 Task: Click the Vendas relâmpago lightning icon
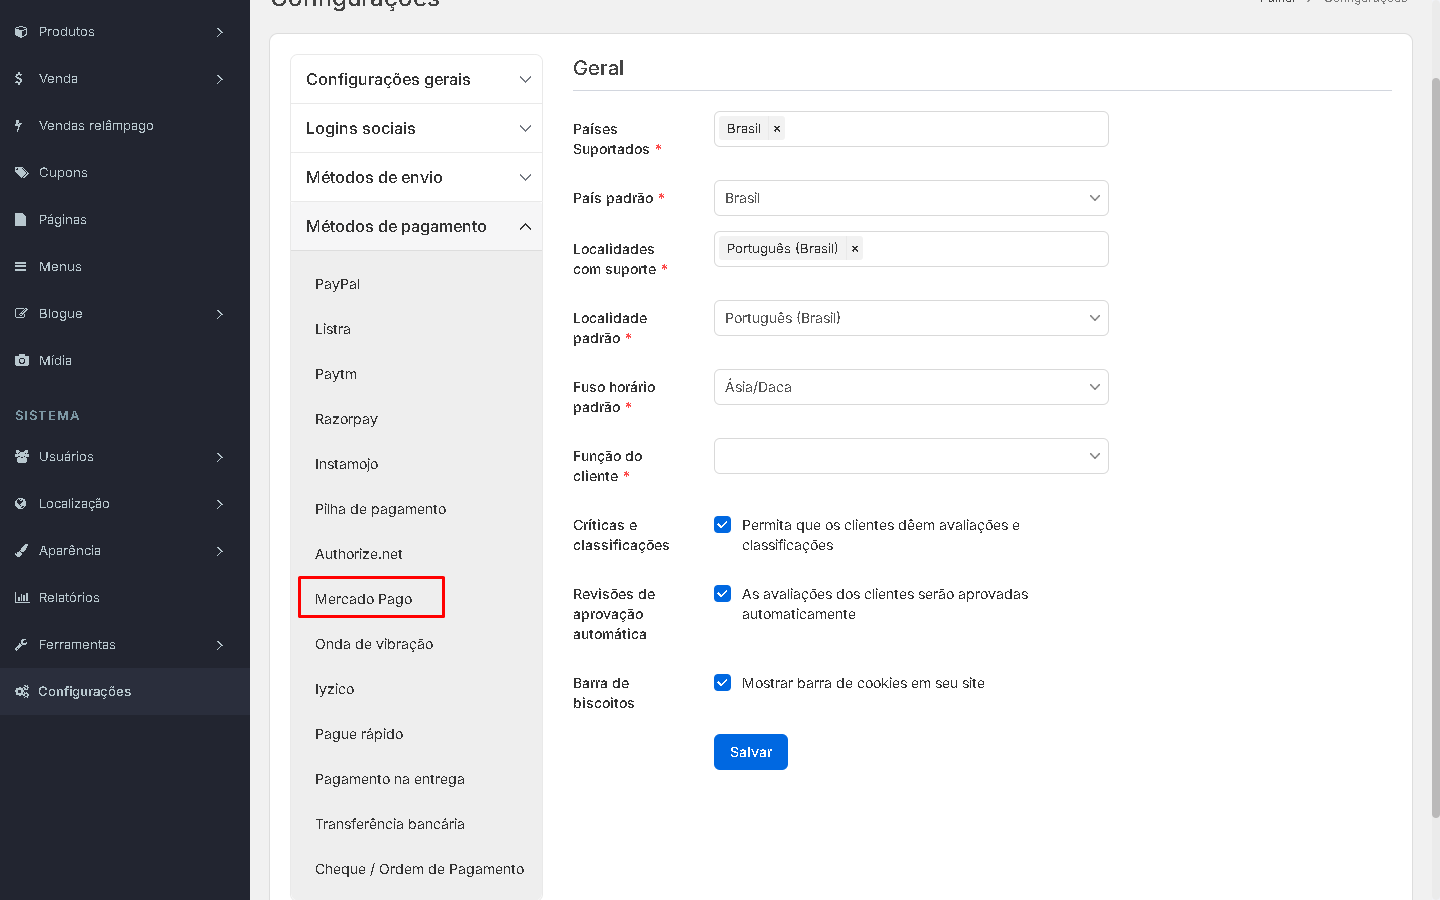click(19, 126)
